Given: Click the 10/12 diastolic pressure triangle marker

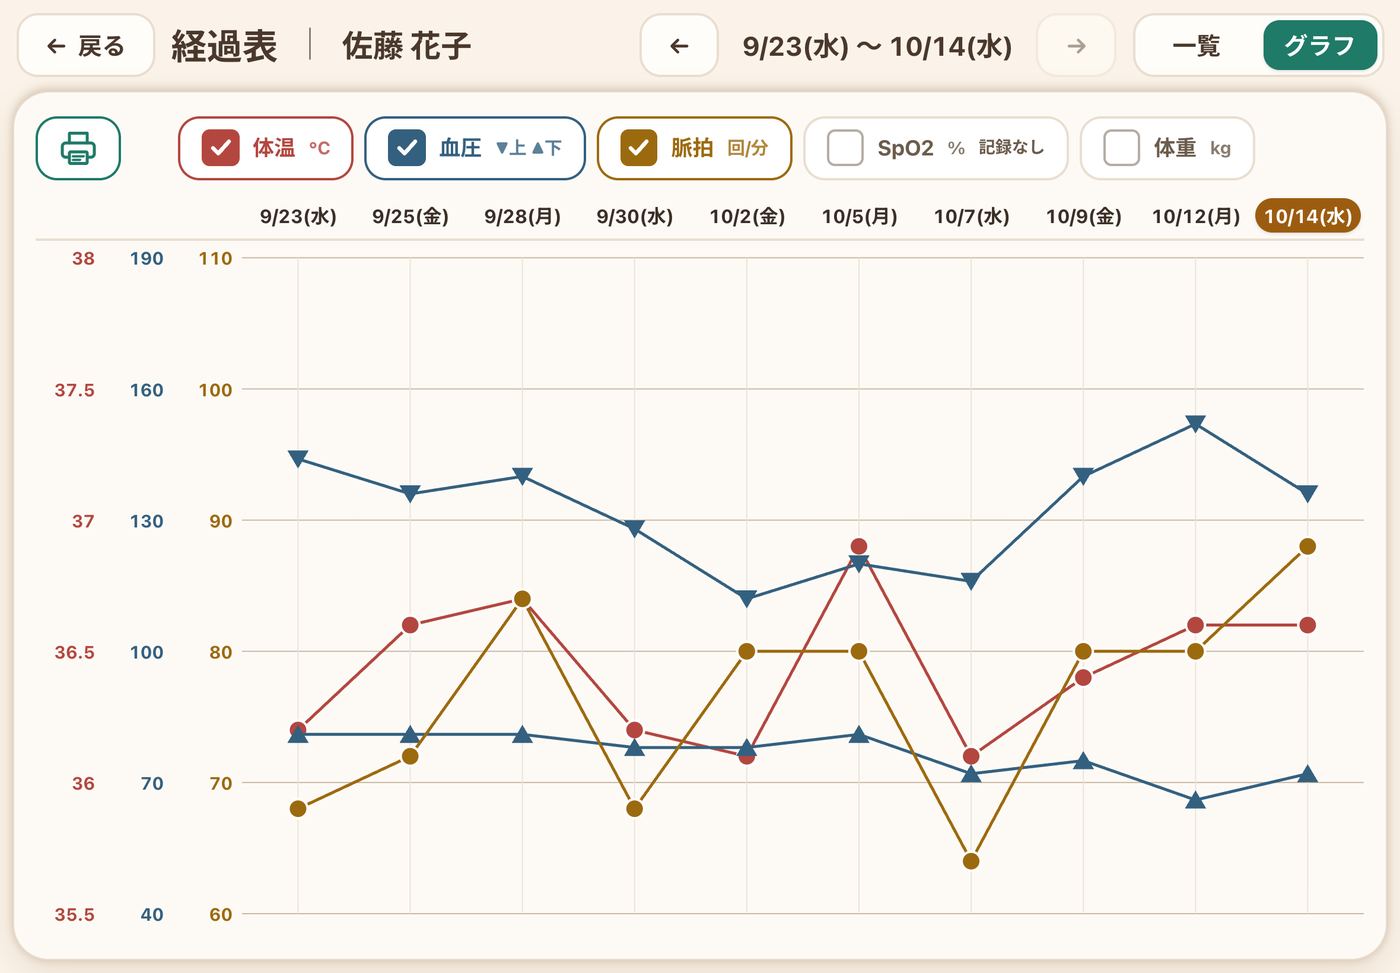Looking at the screenshot, I should (x=1195, y=800).
